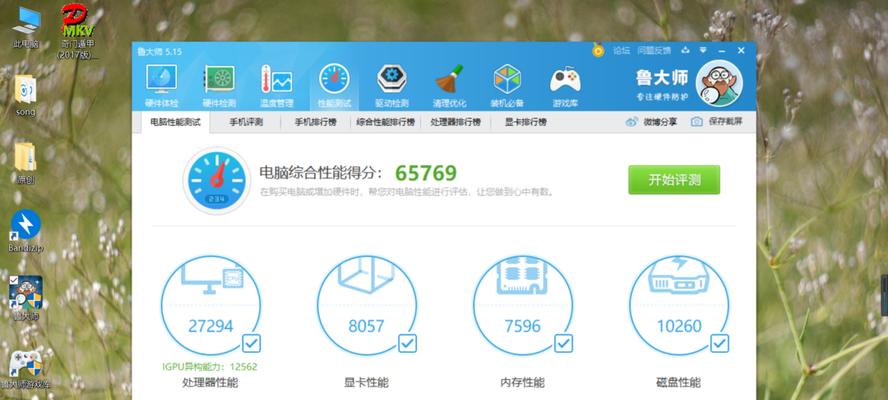
Task: Switch to the 手机排行榜 tab
Action: [x=315, y=122]
